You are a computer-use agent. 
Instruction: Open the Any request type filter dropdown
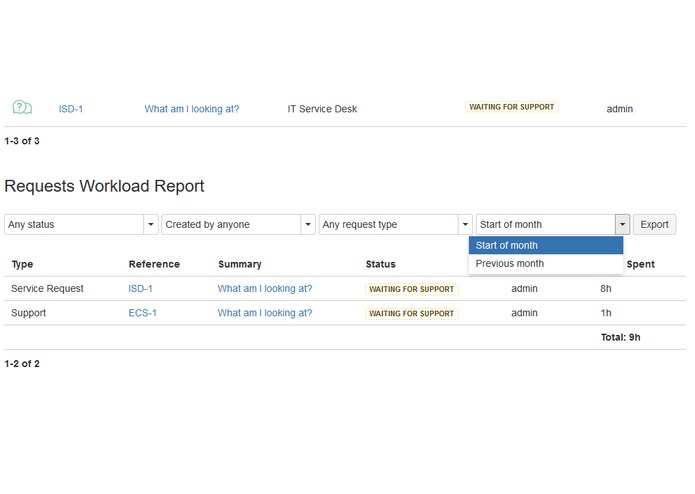pos(396,225)
